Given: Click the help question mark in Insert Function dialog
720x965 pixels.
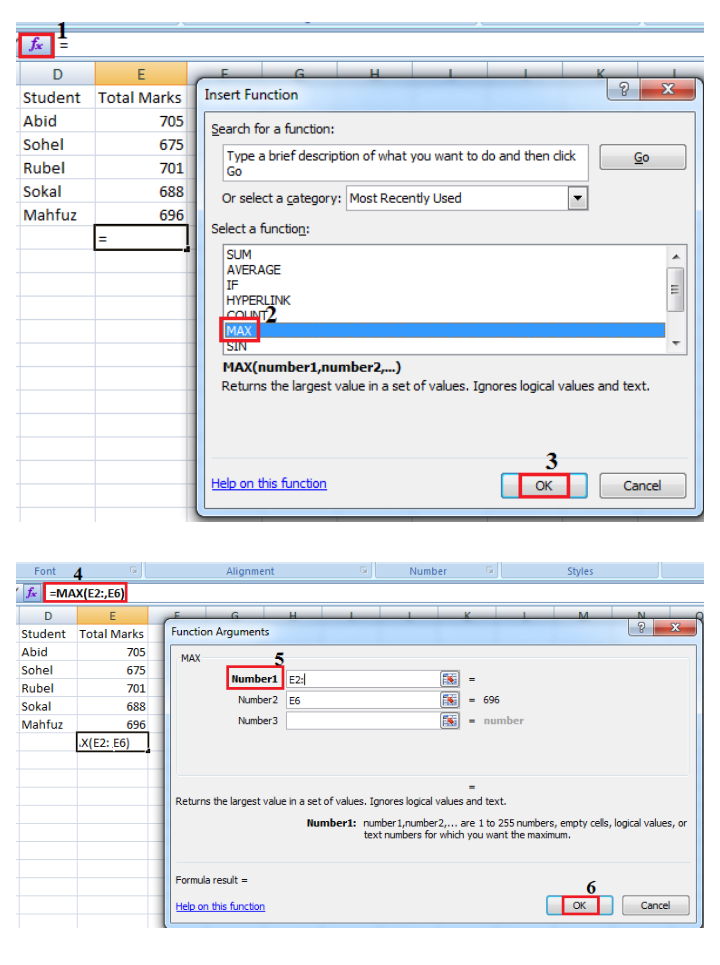Looking at the screenshot, I should (625, 90).
